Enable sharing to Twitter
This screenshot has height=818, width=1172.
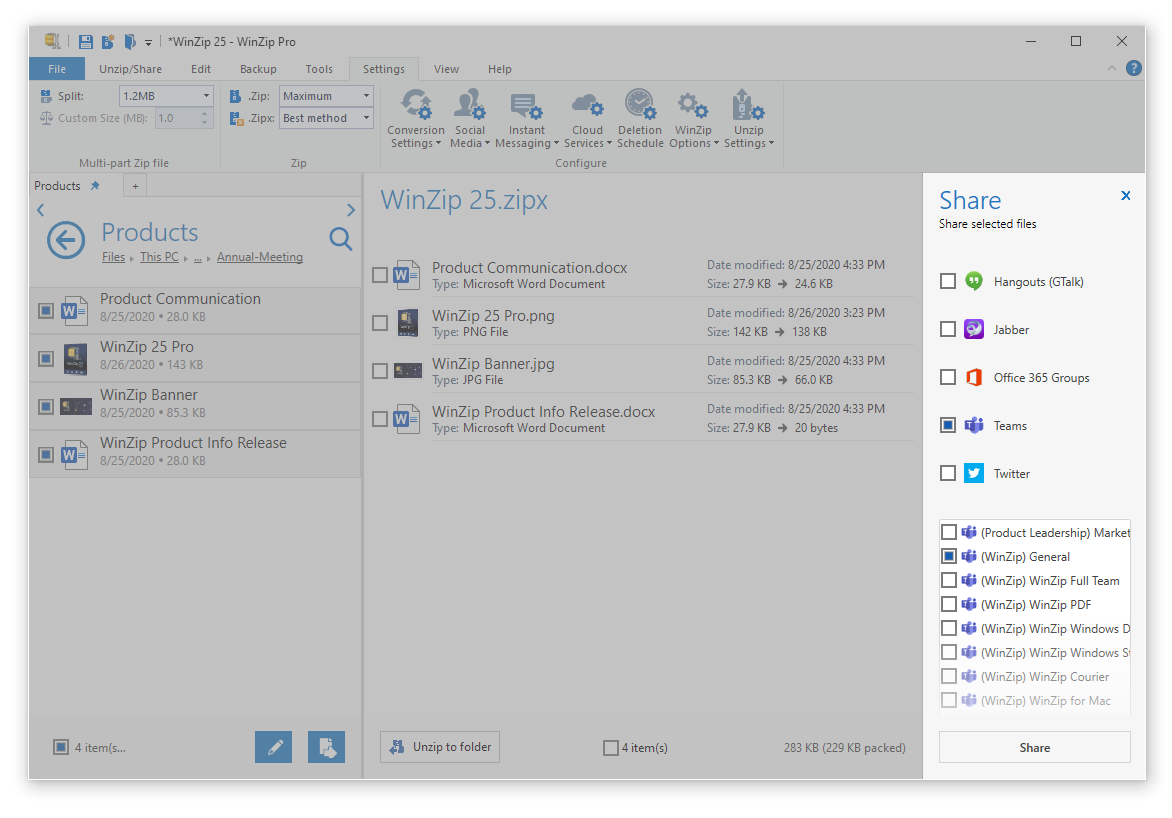point(948,472)
